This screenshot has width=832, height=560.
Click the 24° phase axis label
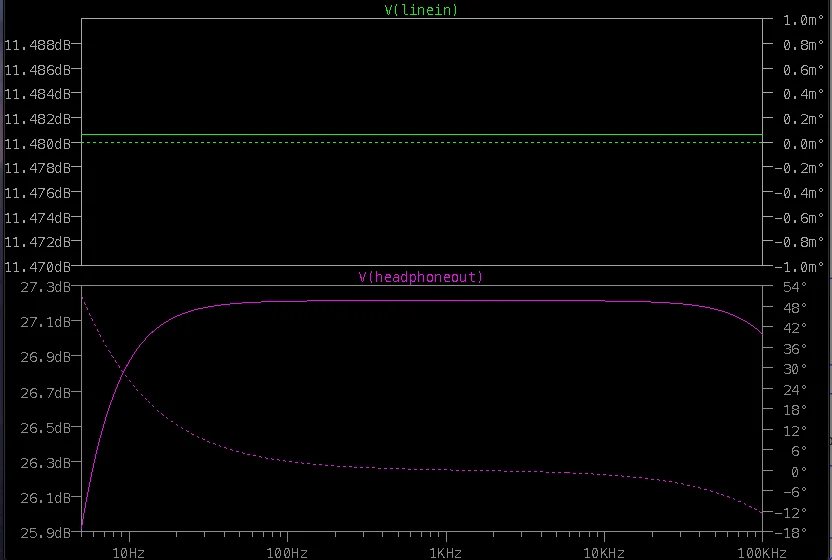795,390
